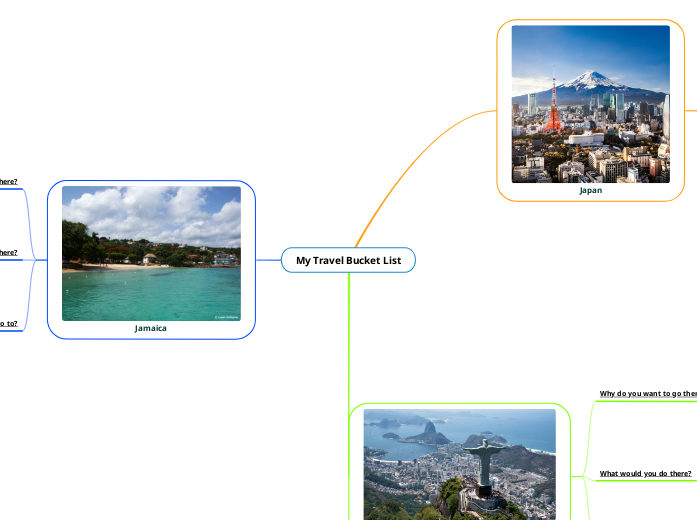Click the green branch line below central node
697x520 pixels.
[x=348, y=340]
